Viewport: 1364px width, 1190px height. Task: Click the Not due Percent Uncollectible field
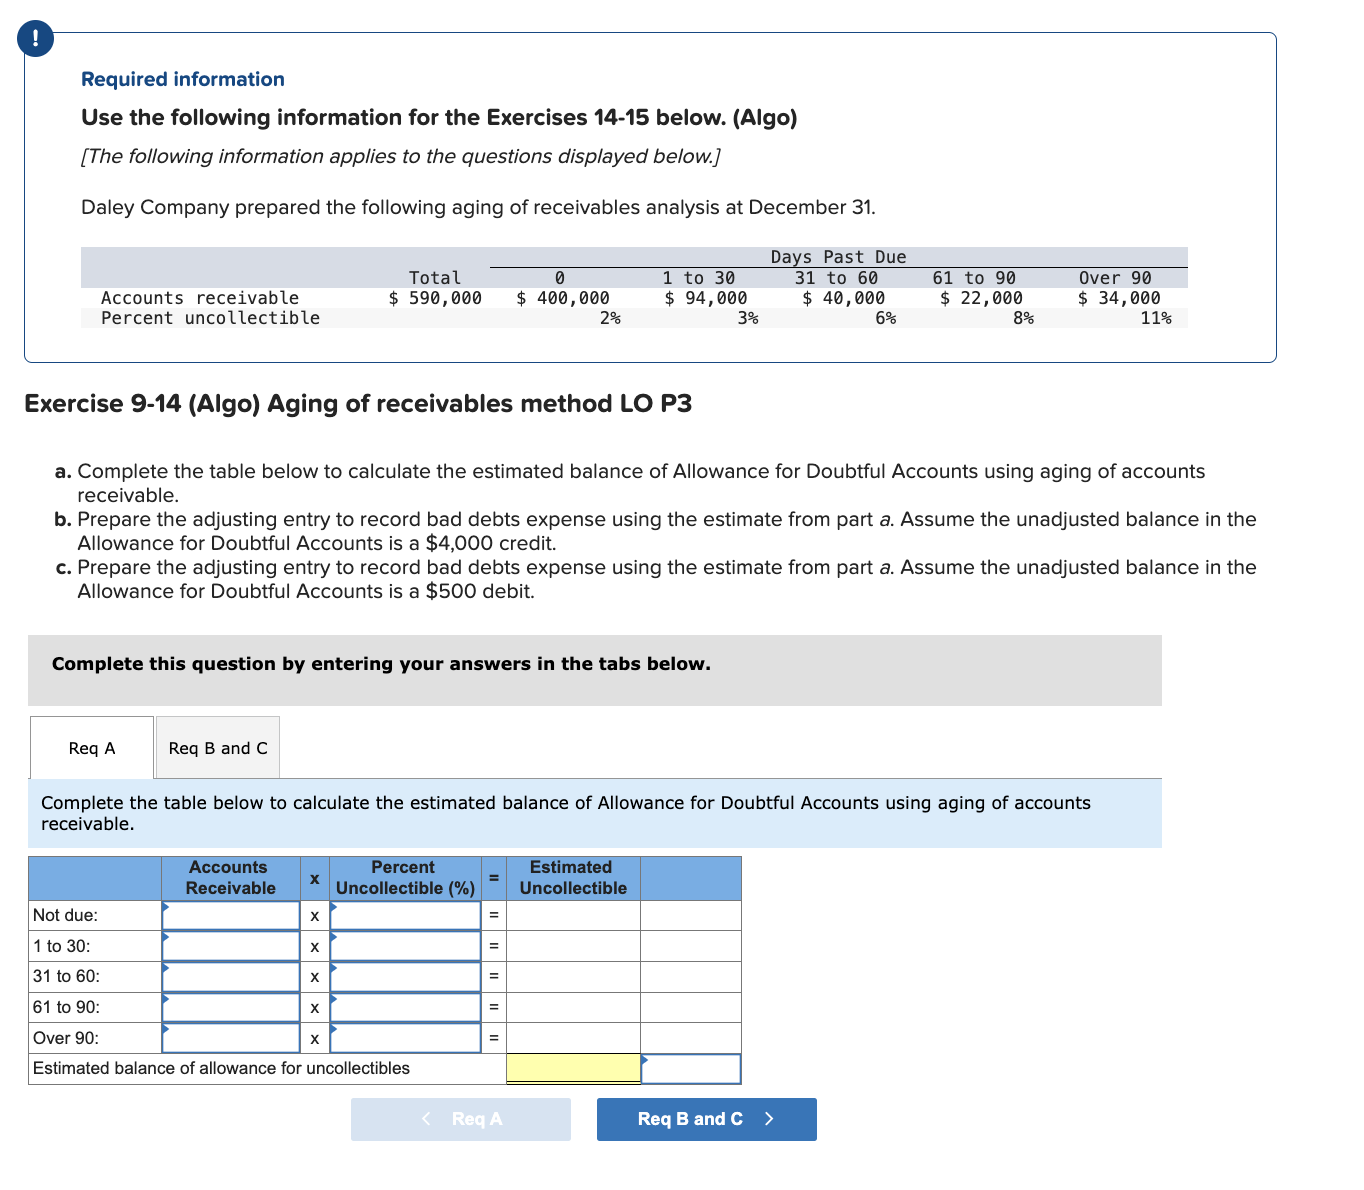click(405, 915)
